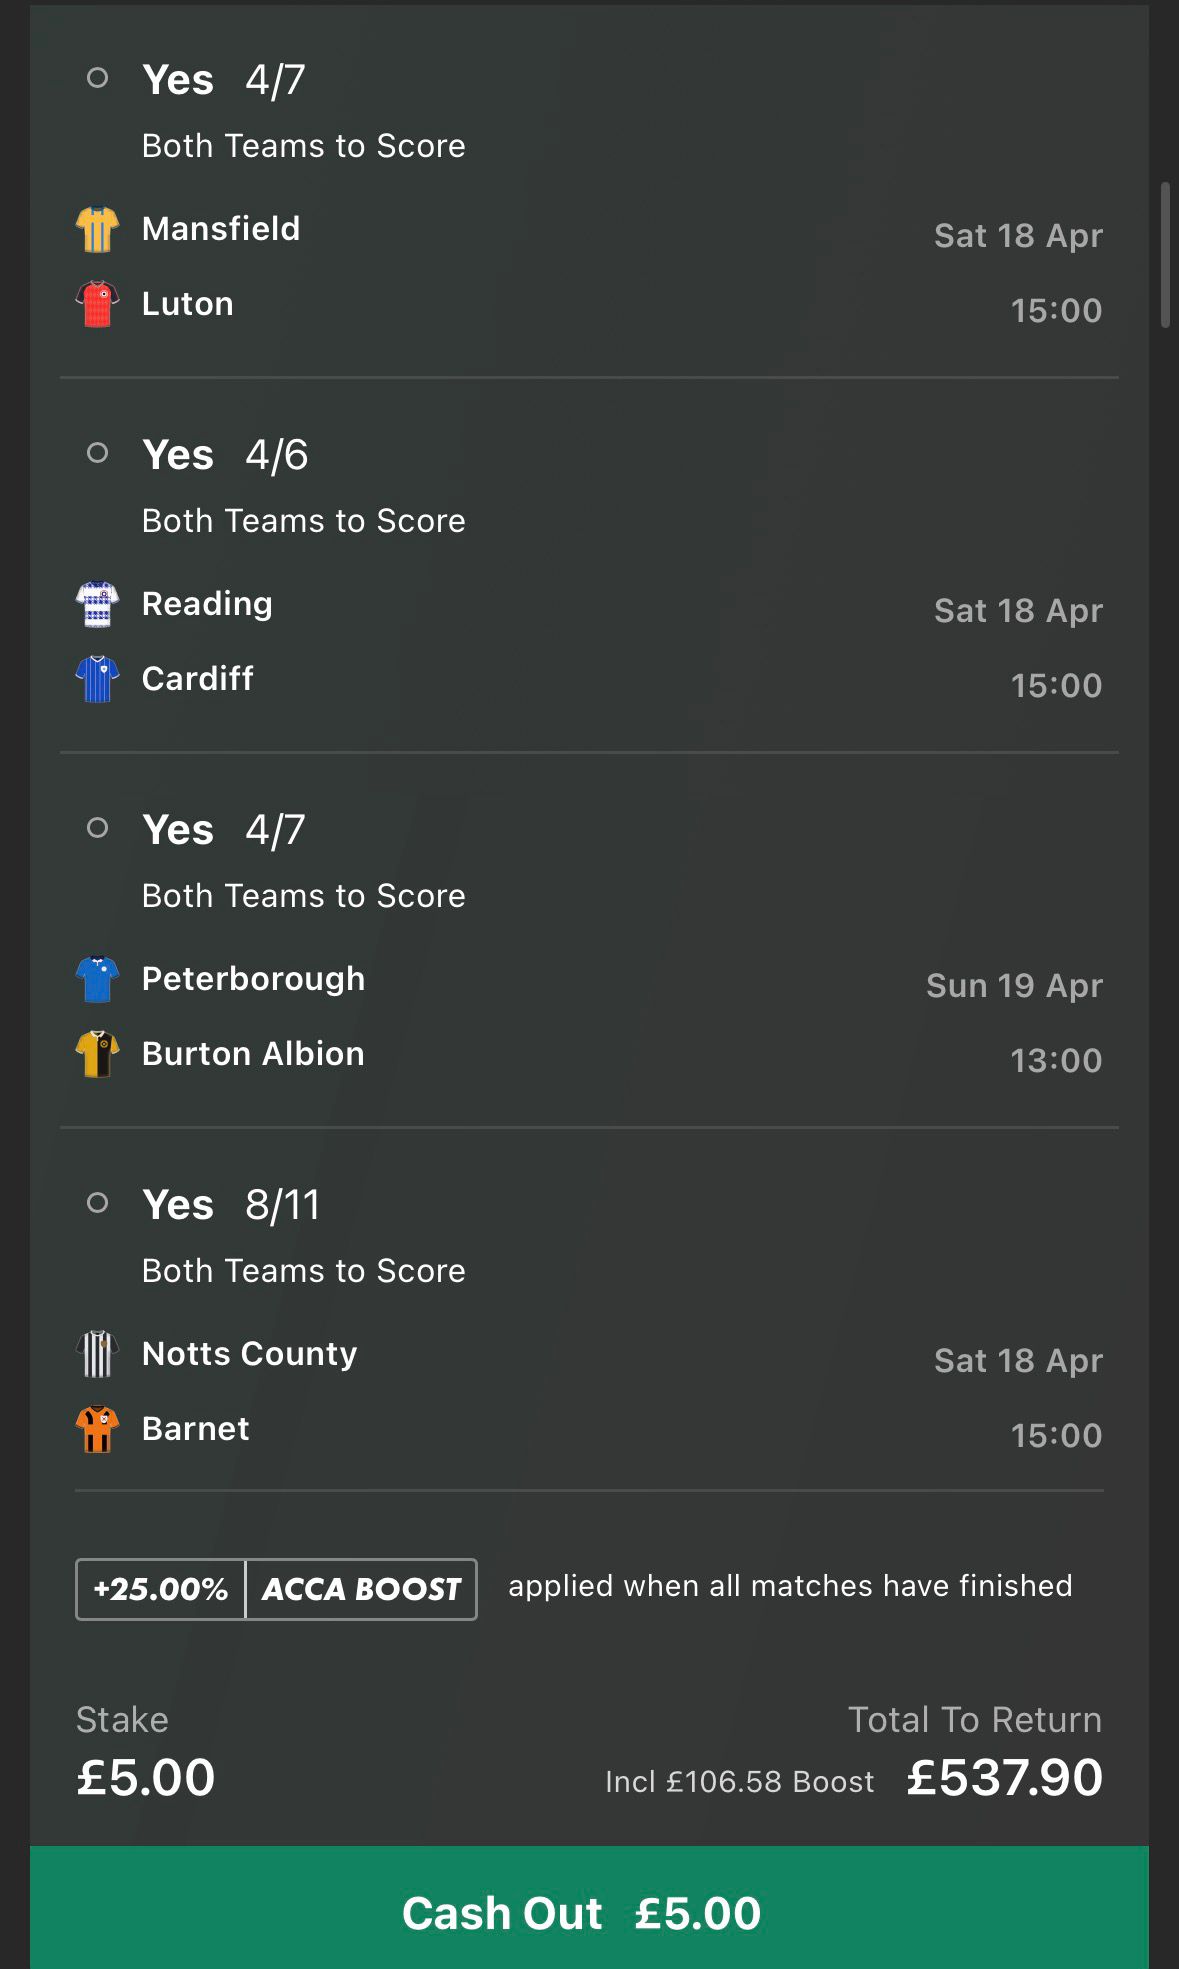Click the Reading blue hooped shirt icon
The width and height of the screenshot is (1179, 1969).
[x=97, y=604]
